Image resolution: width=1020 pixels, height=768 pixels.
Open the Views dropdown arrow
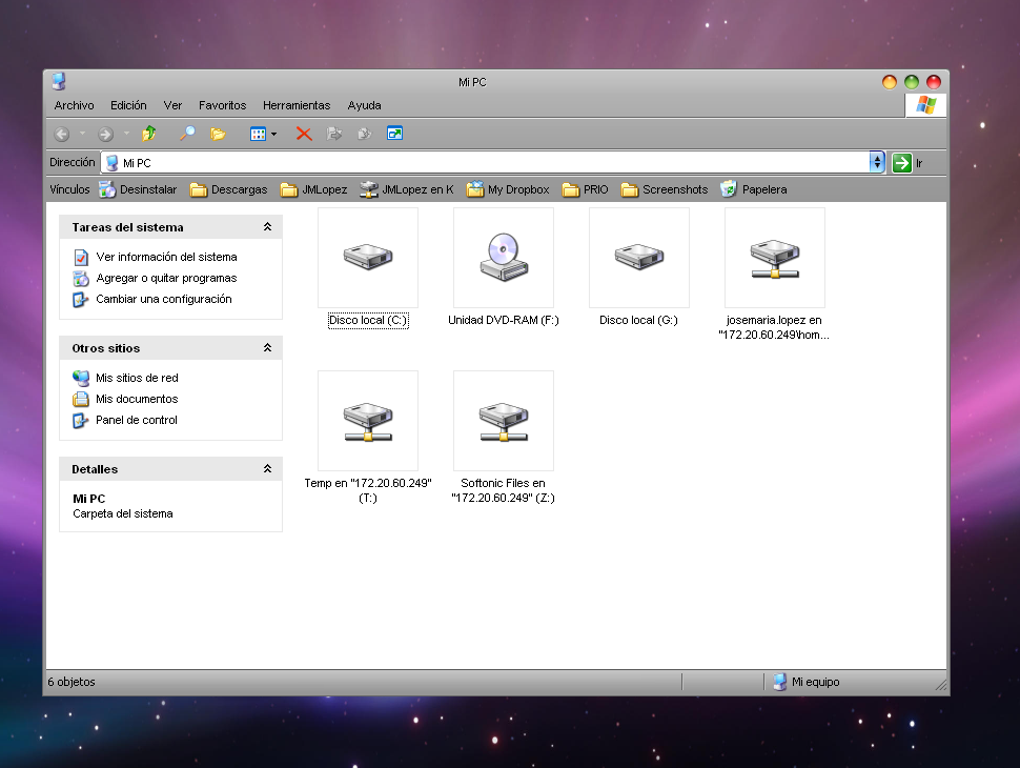point(274,135)
